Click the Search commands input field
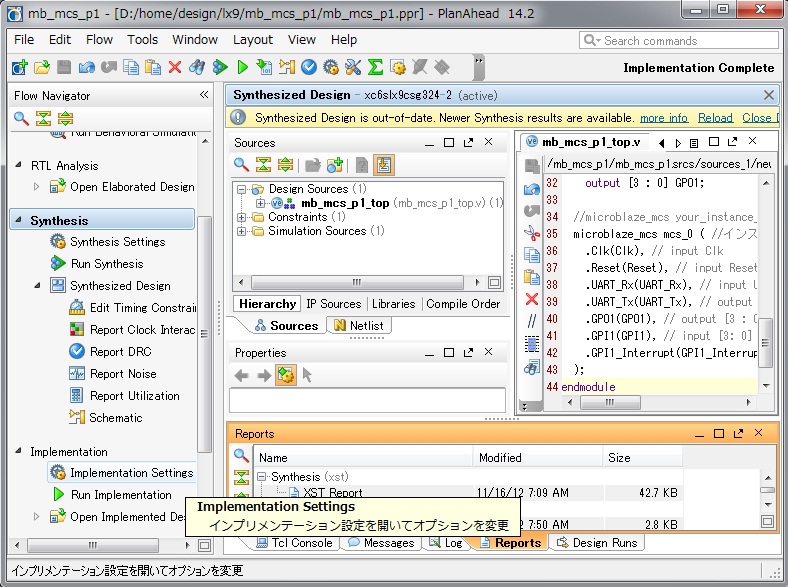Viewport: 788px width, 587px height. (x=678, y=40)
